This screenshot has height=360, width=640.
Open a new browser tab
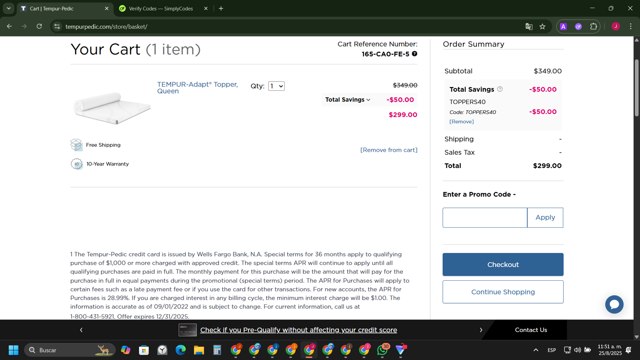click(221, 8)
